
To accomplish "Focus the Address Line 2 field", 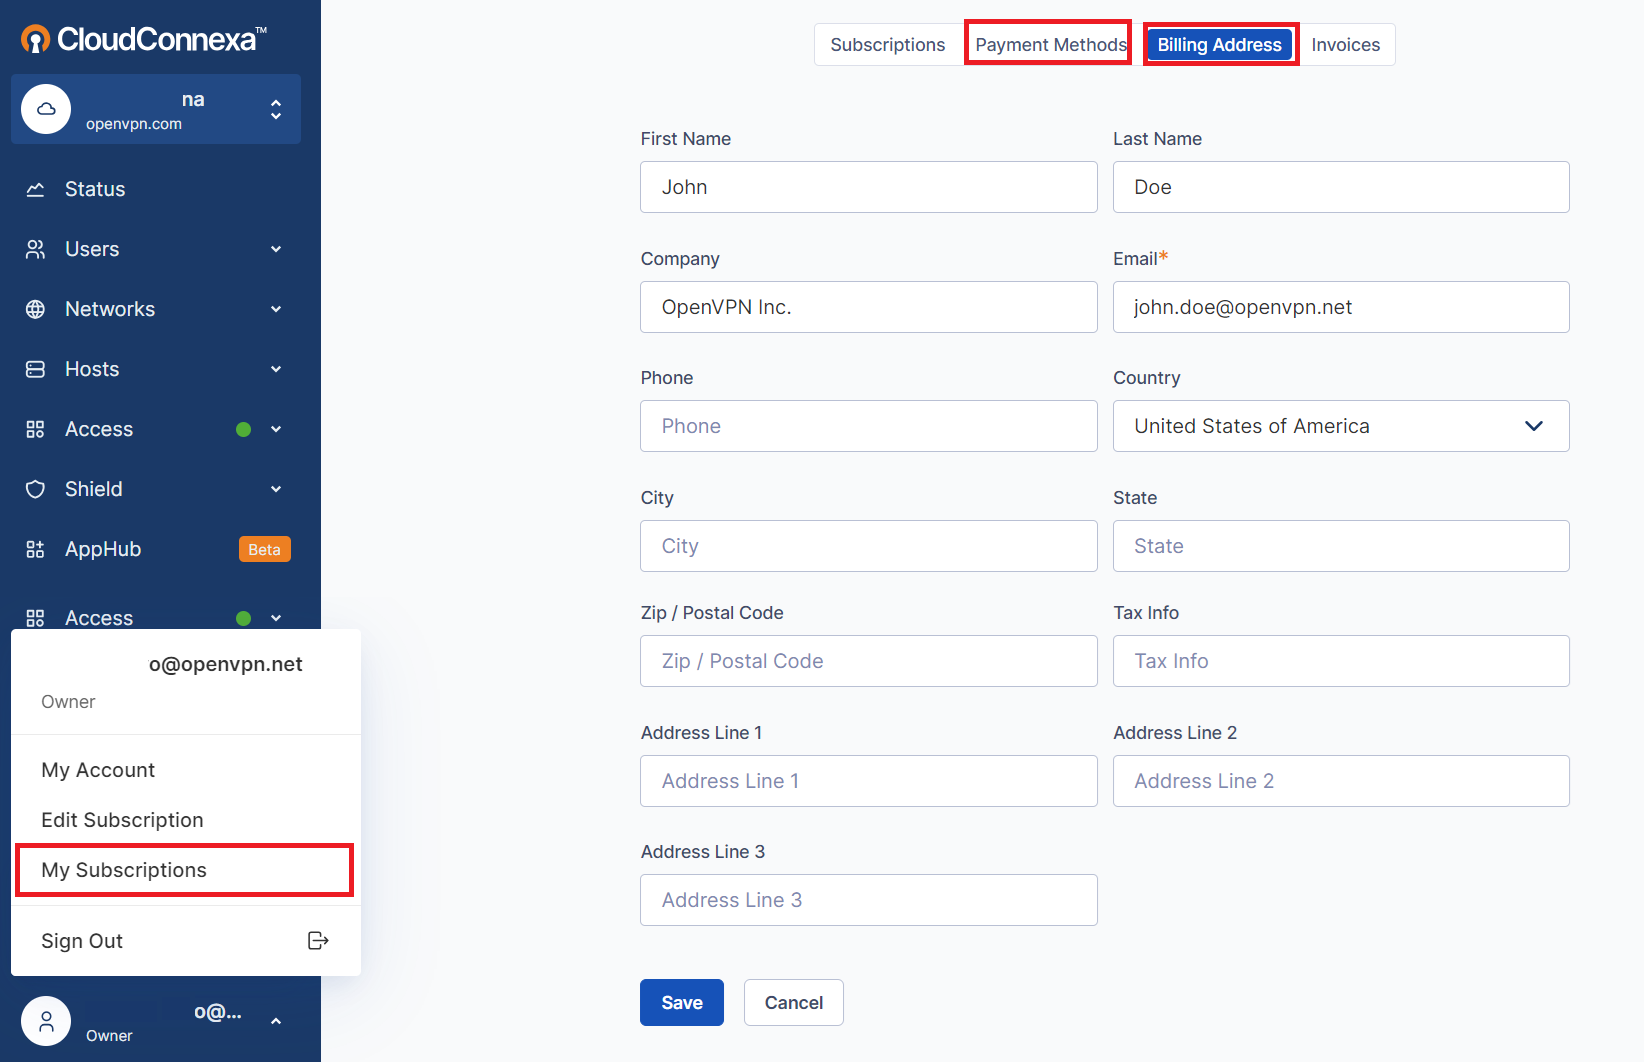I will click(1341, 781).
